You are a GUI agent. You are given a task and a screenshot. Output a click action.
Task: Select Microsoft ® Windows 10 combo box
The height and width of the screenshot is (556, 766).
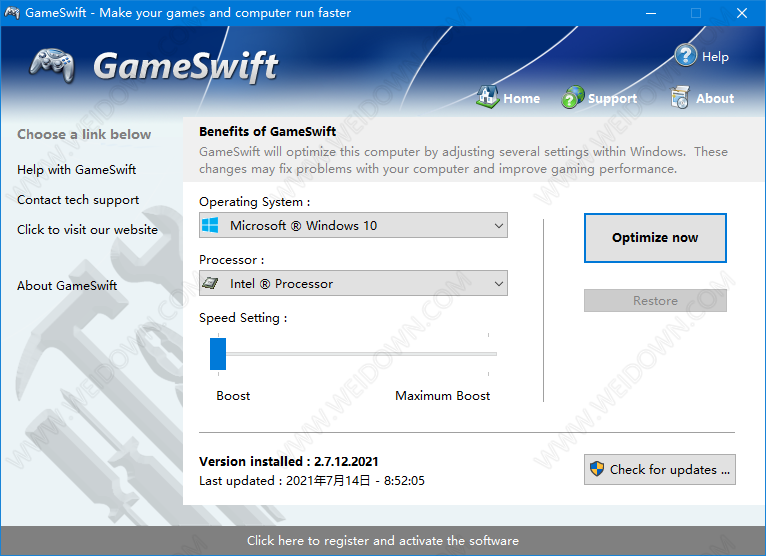click(353, 225)
